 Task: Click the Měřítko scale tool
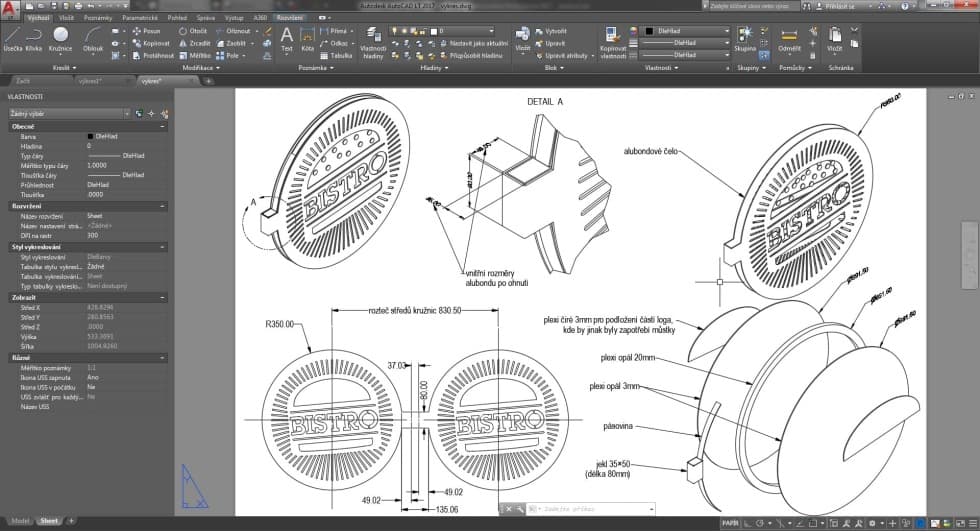point(194,56)
